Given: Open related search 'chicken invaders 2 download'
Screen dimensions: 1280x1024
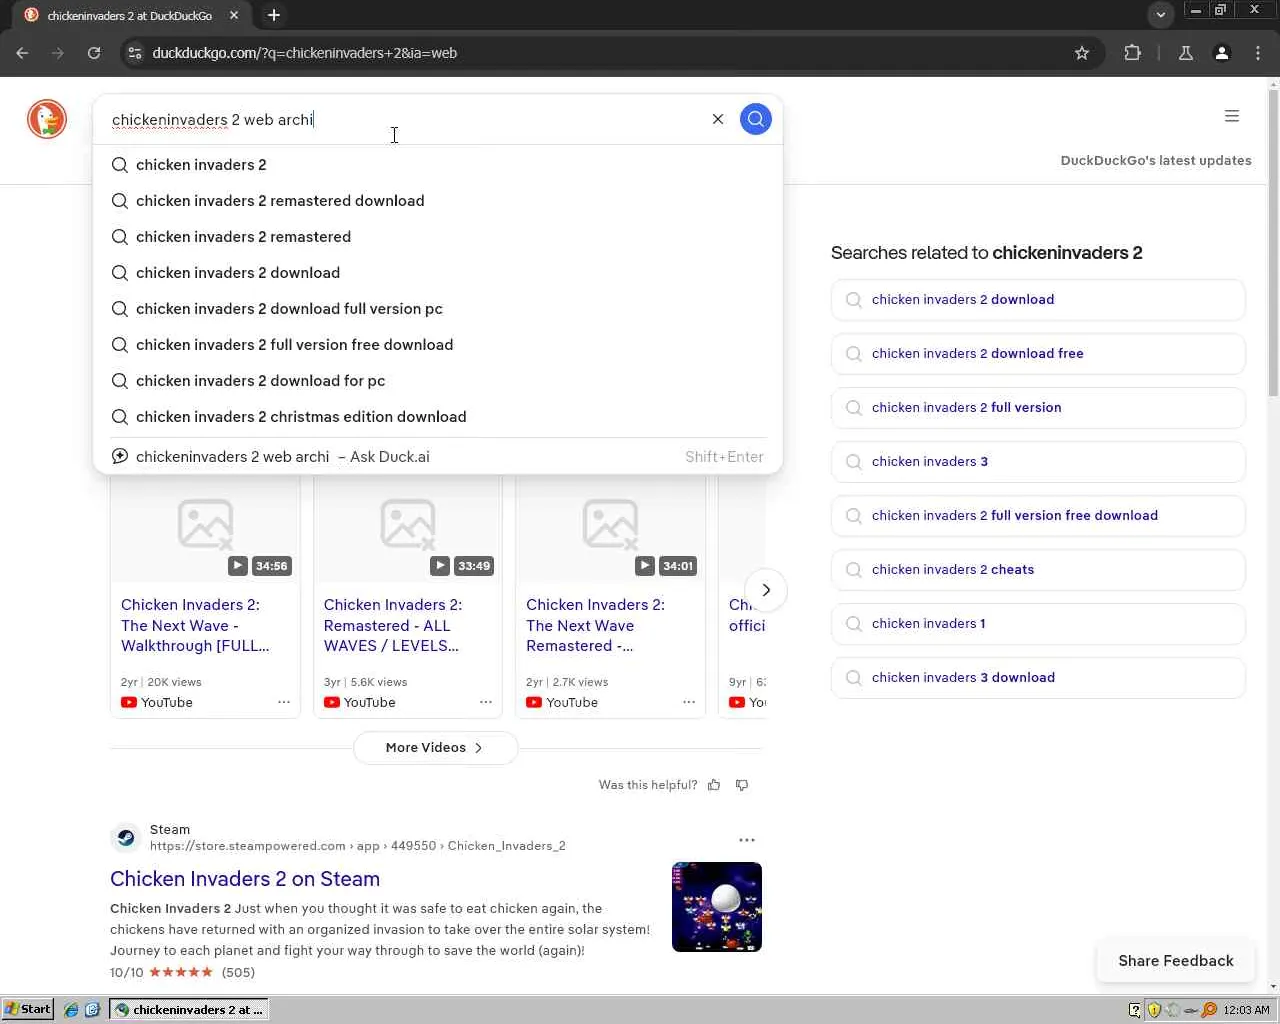Looking at the screenshot, I should point(1038,300).
